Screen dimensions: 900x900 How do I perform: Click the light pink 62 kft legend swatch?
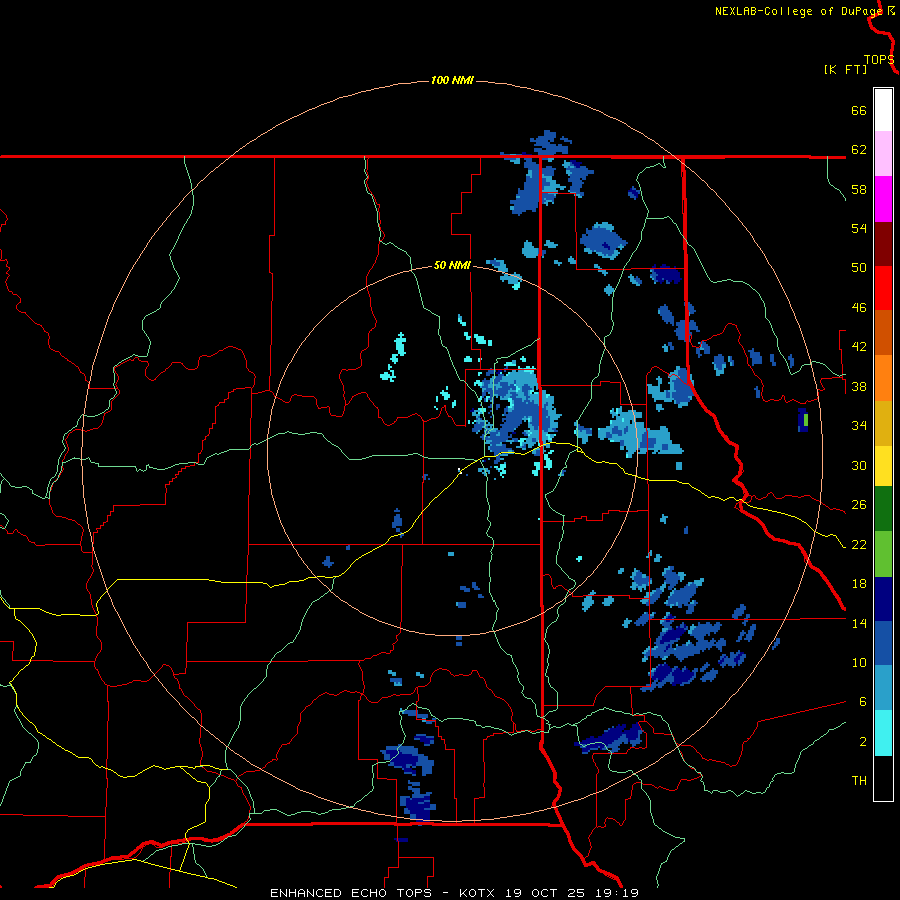click(x=883, y=154)
